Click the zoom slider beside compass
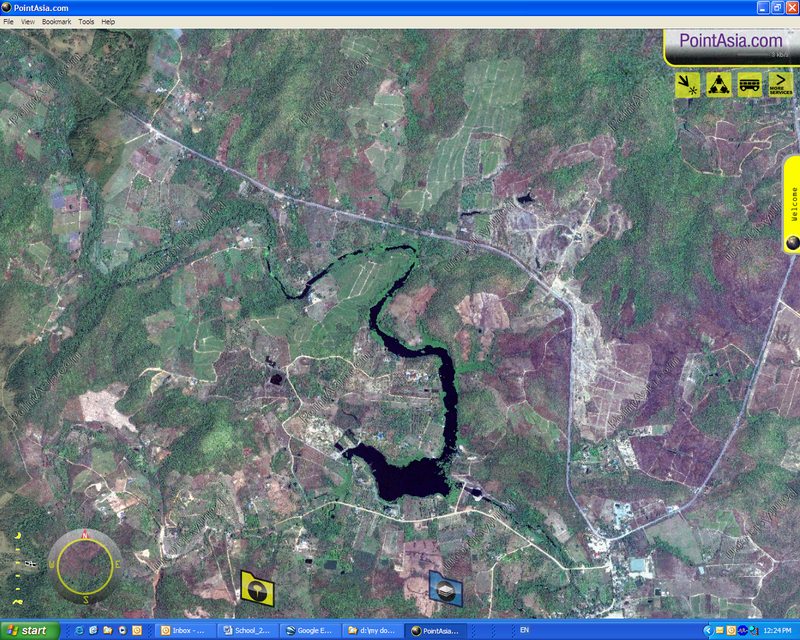The image size is (800, 640). (17, 565)
